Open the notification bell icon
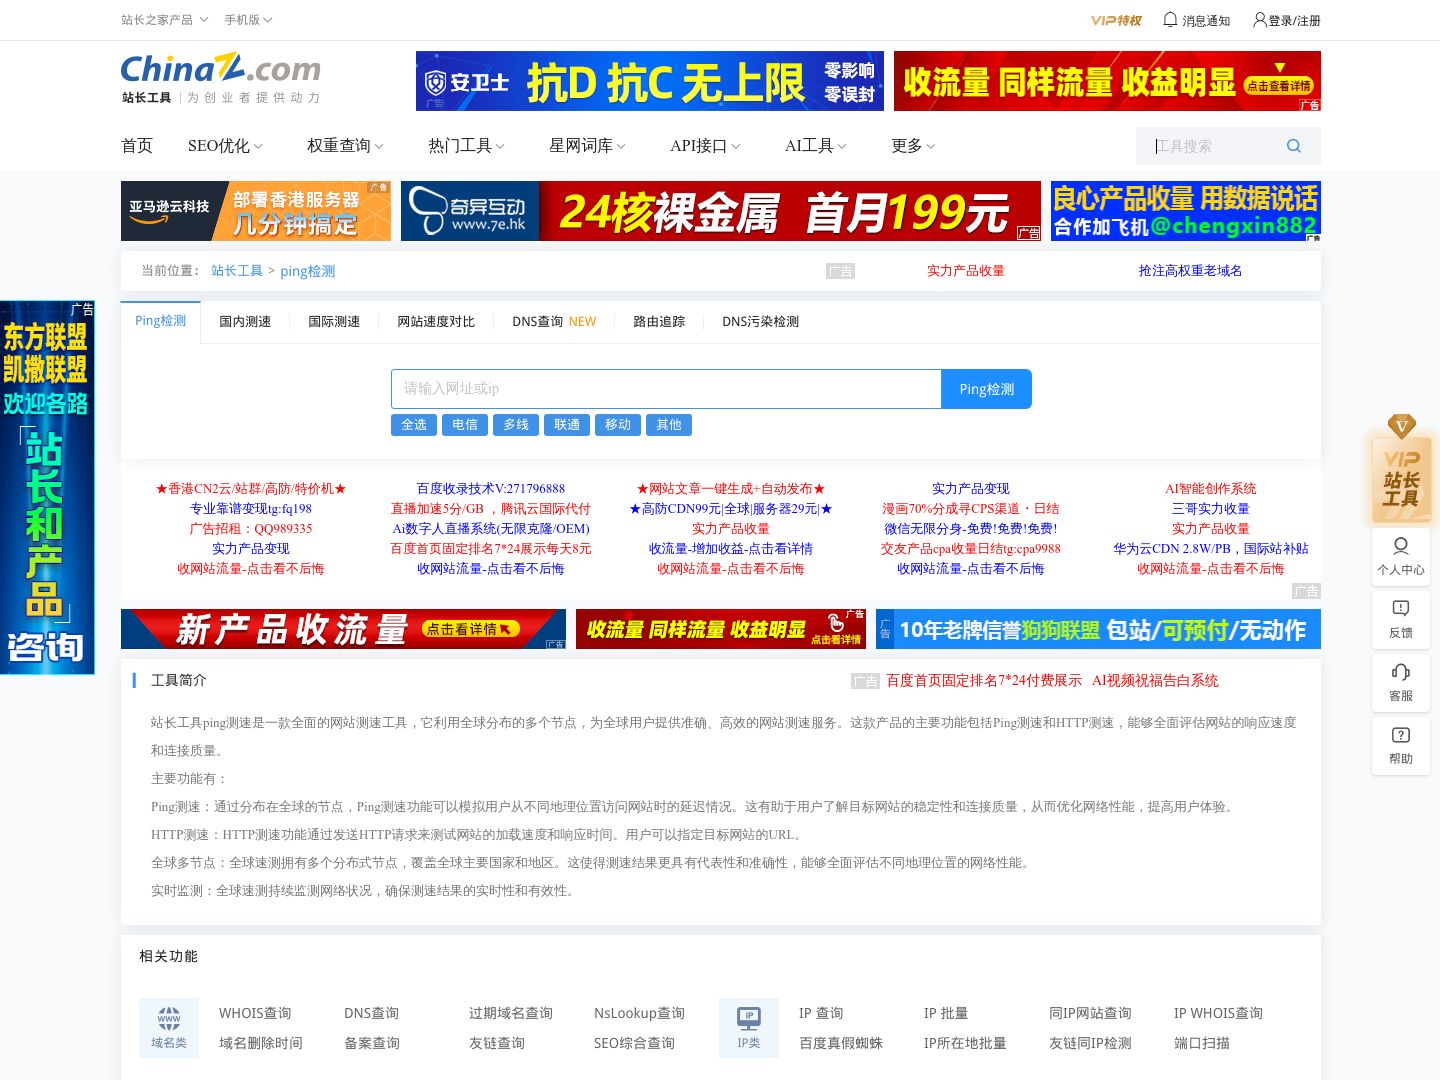Viewport: 1440px width, 1080px height. click(1170, 19)
